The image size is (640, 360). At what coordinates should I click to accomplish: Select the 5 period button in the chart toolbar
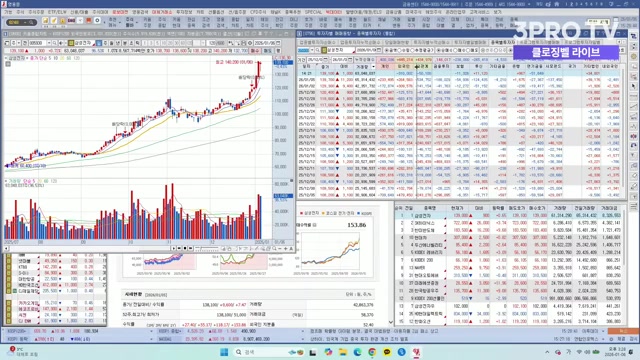tap(158, 43)
